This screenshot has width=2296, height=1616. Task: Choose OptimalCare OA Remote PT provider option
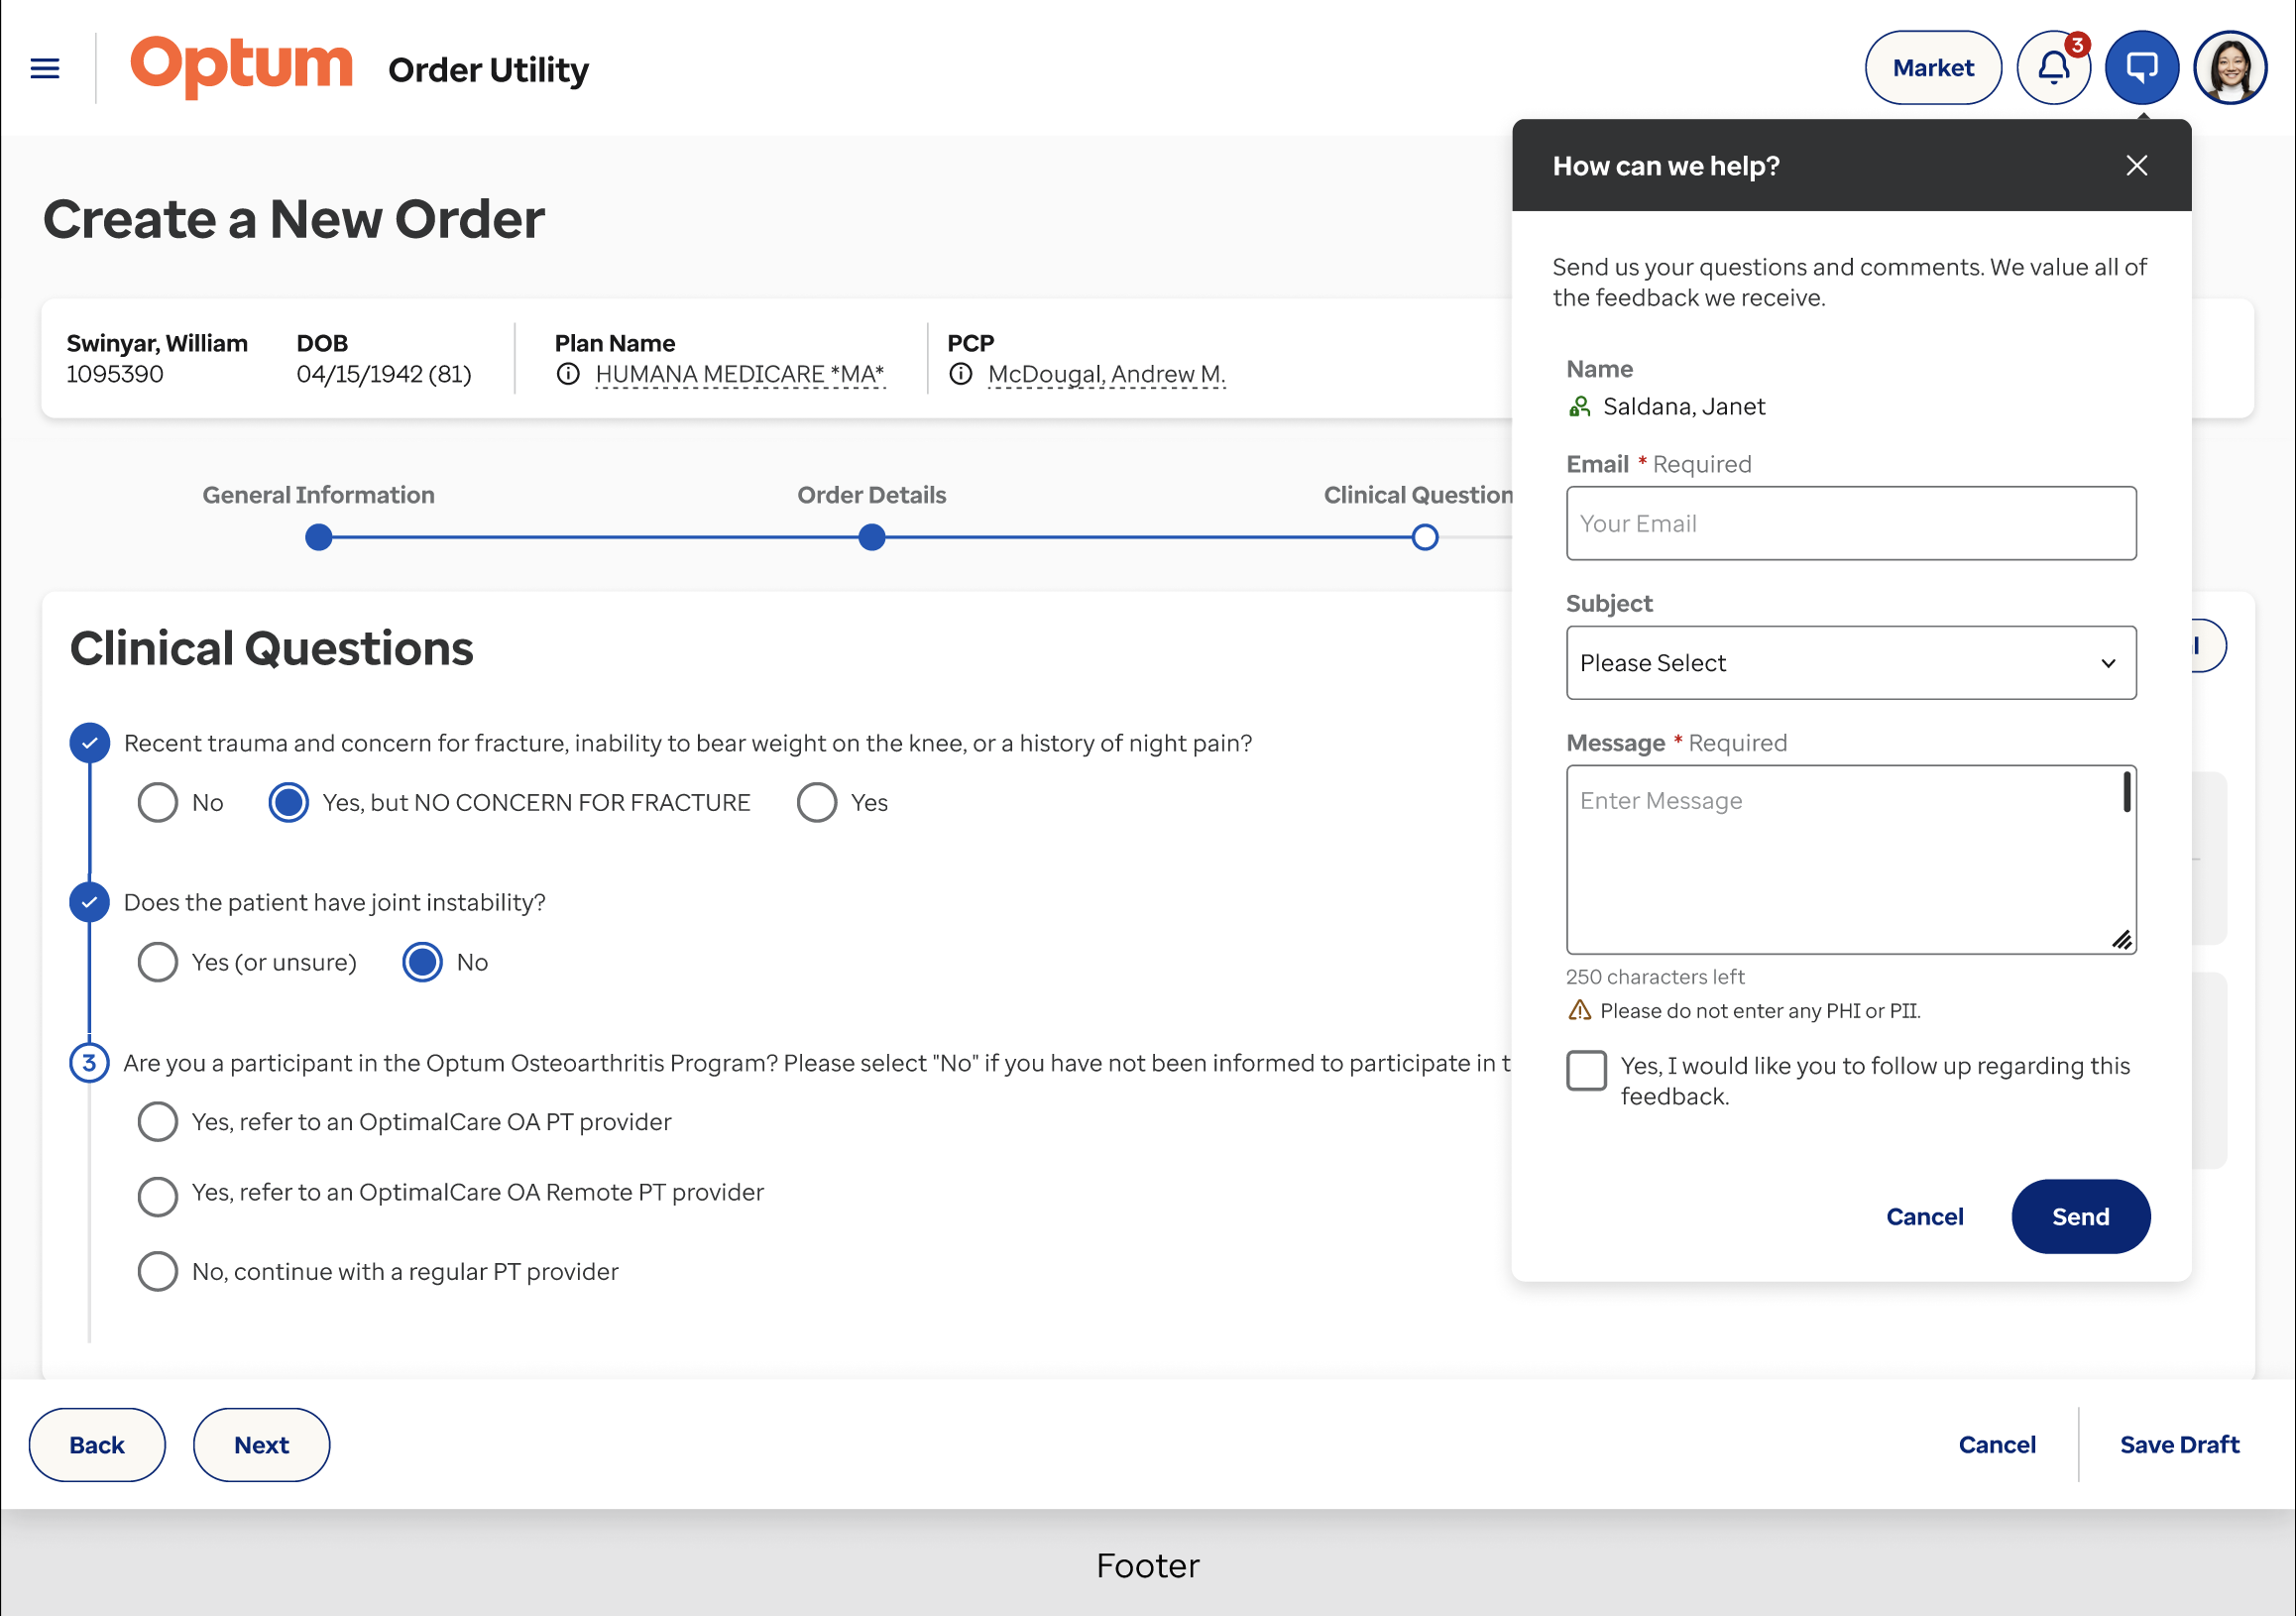157,1196
